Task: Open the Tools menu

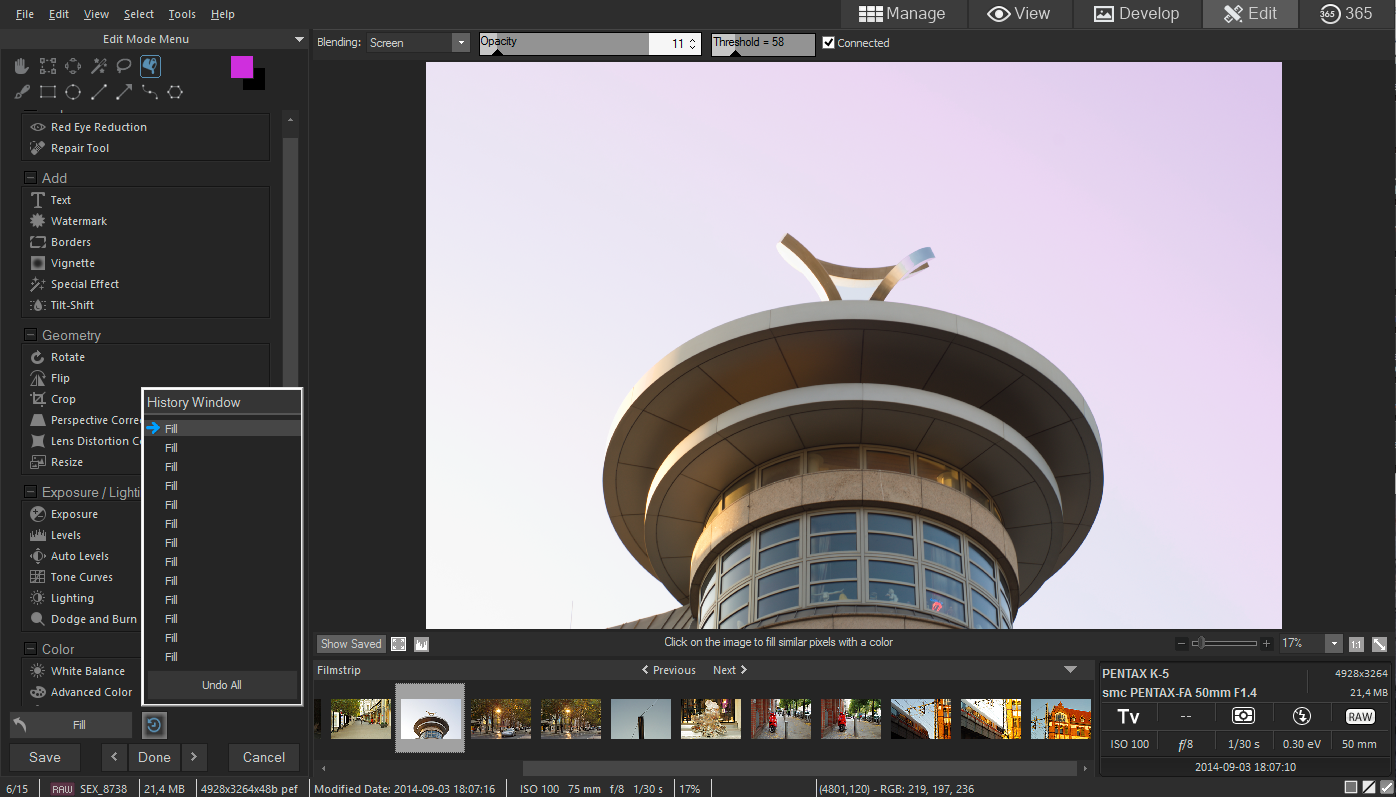Action: point(182,14)
